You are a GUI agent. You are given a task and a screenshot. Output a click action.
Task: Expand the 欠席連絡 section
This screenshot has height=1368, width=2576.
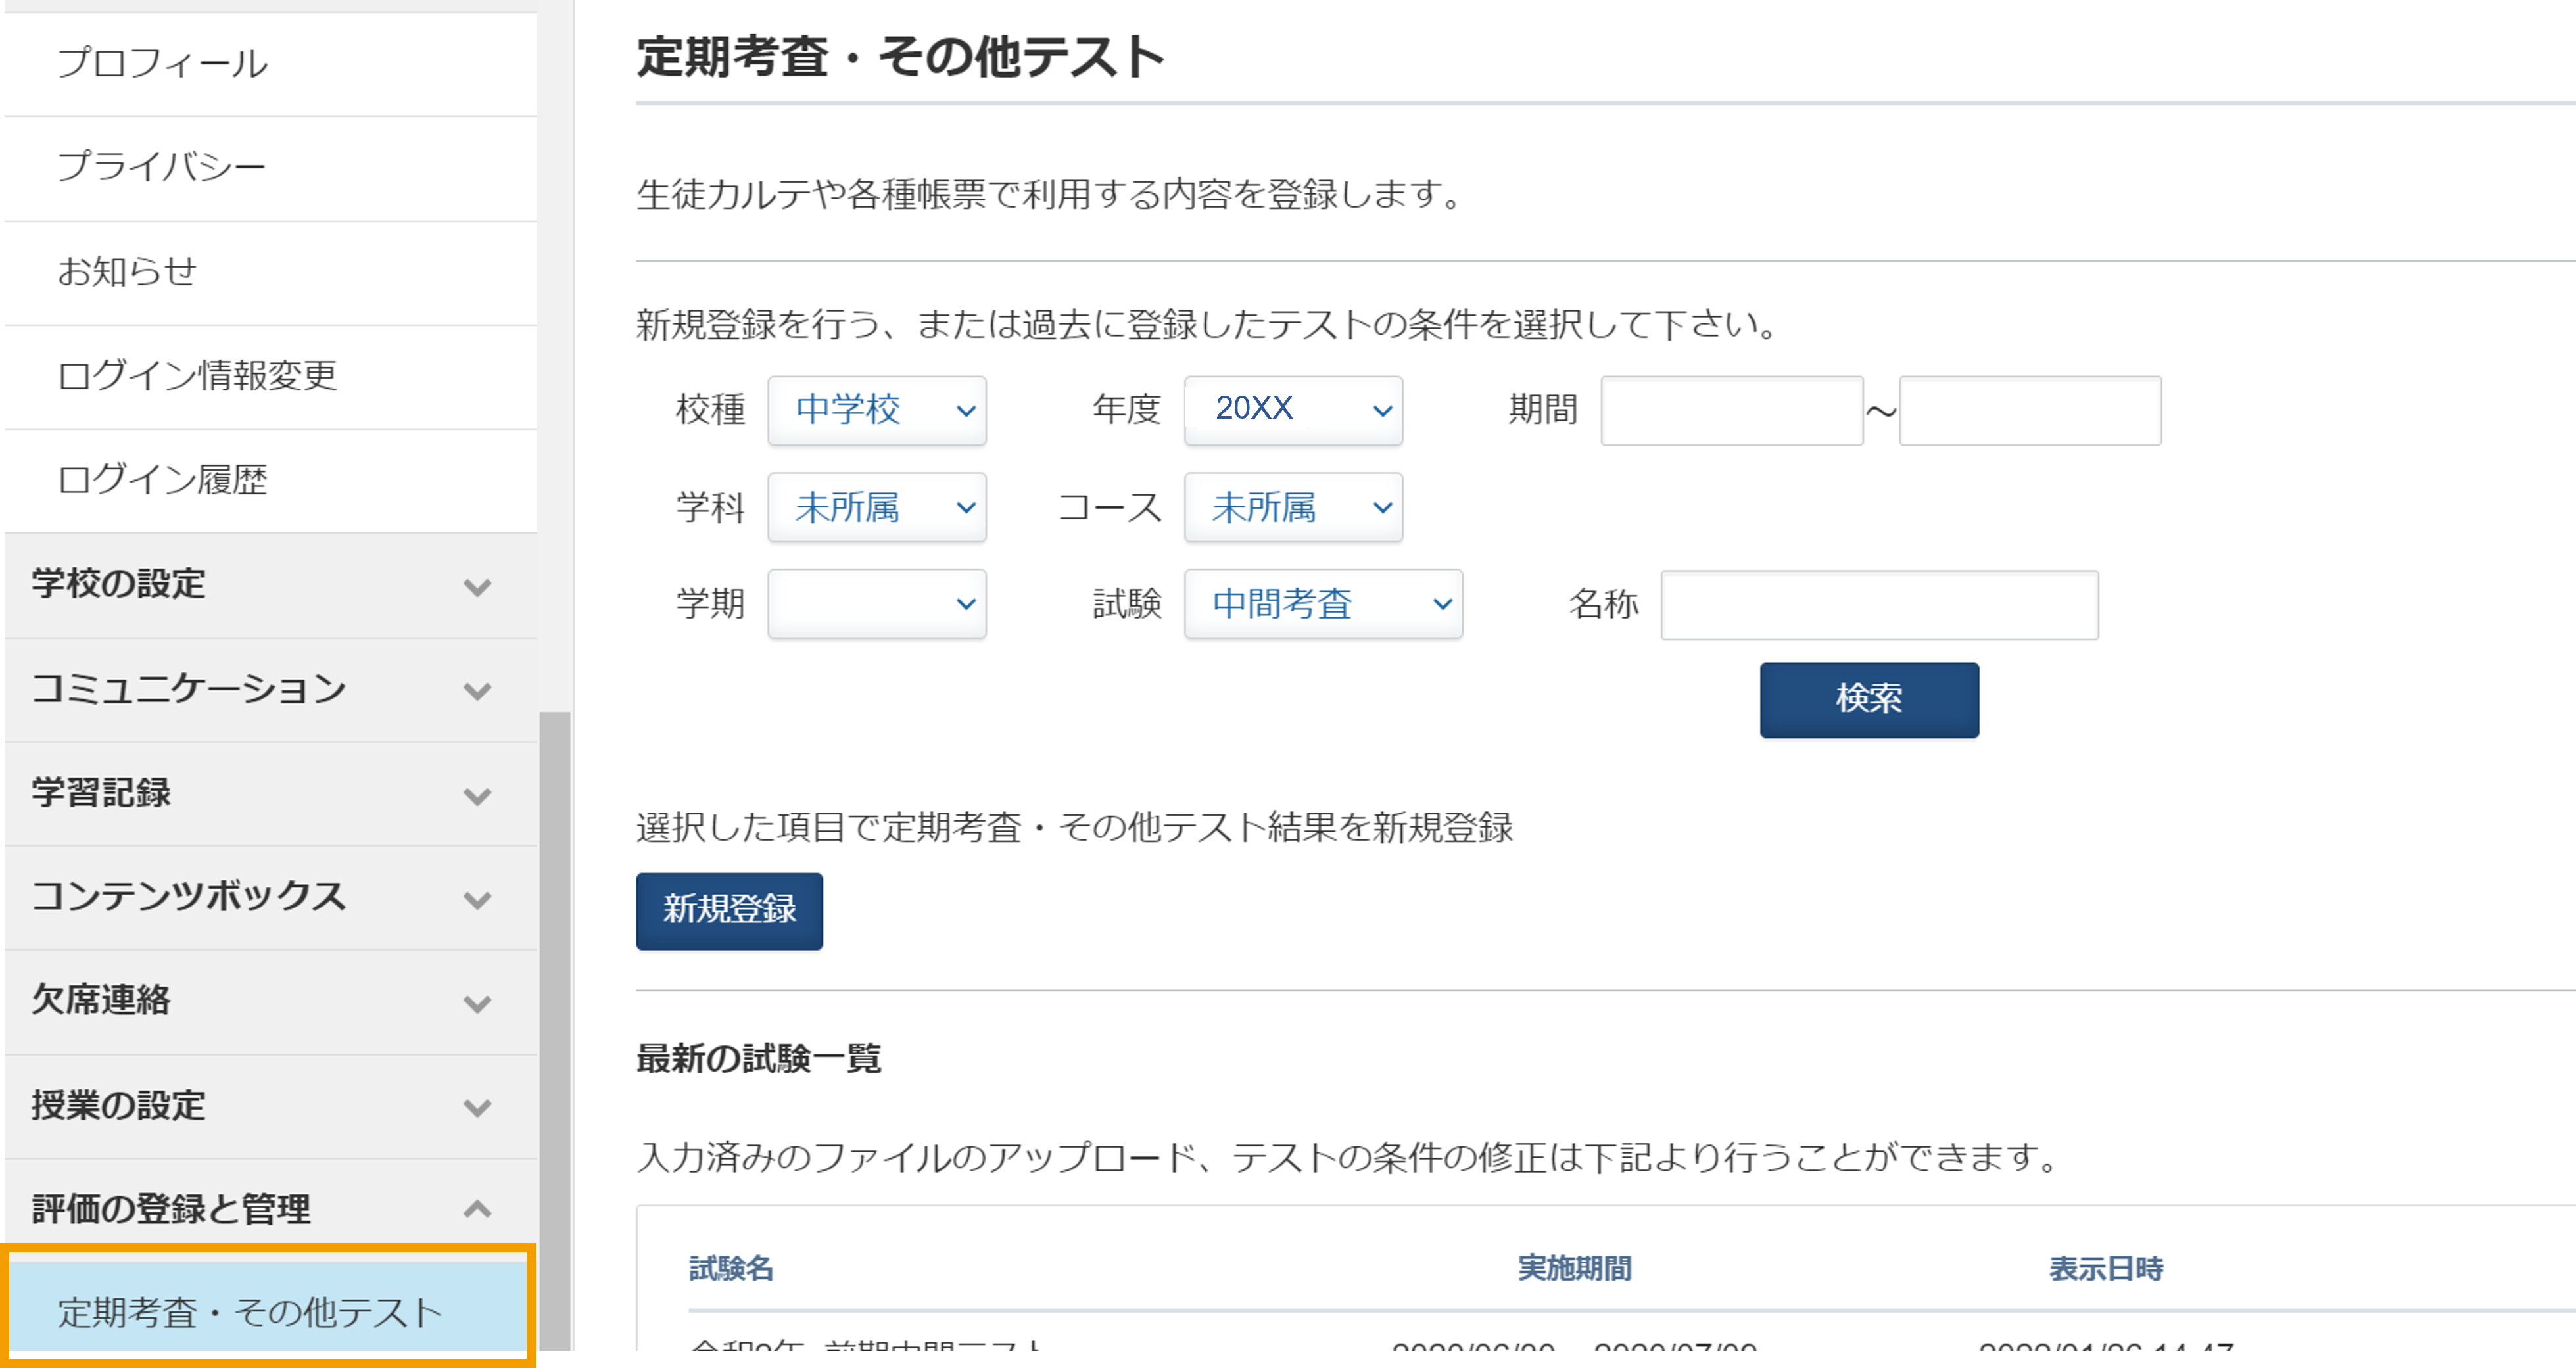270,1002
